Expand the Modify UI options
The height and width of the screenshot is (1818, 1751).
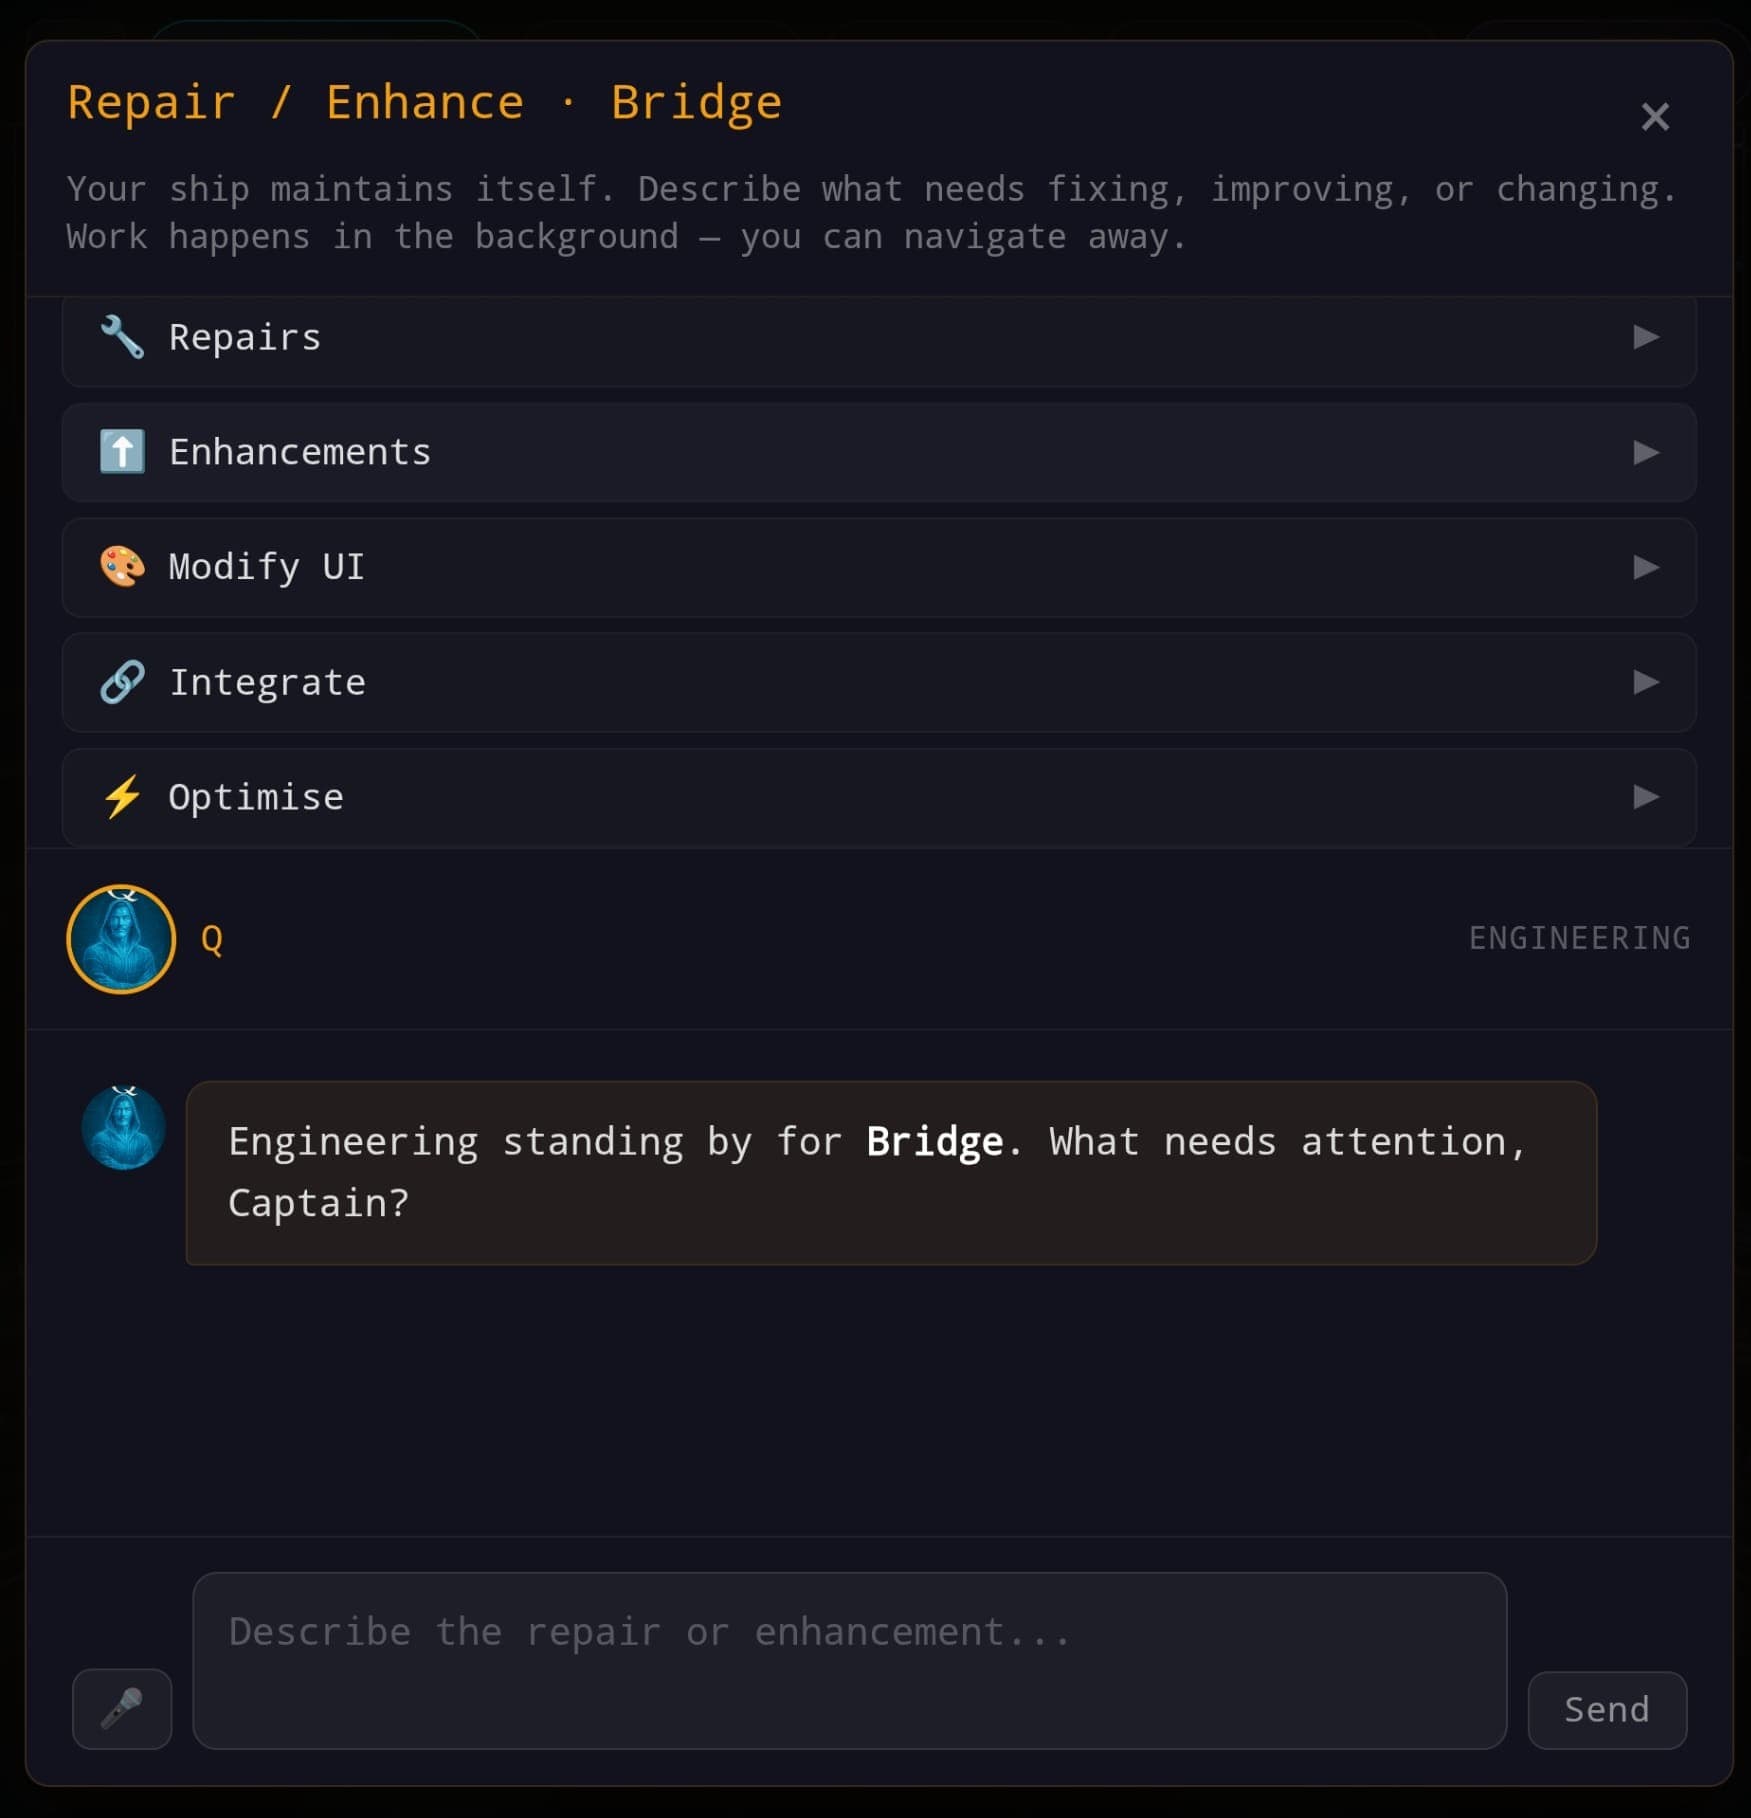pos(1645,567)
